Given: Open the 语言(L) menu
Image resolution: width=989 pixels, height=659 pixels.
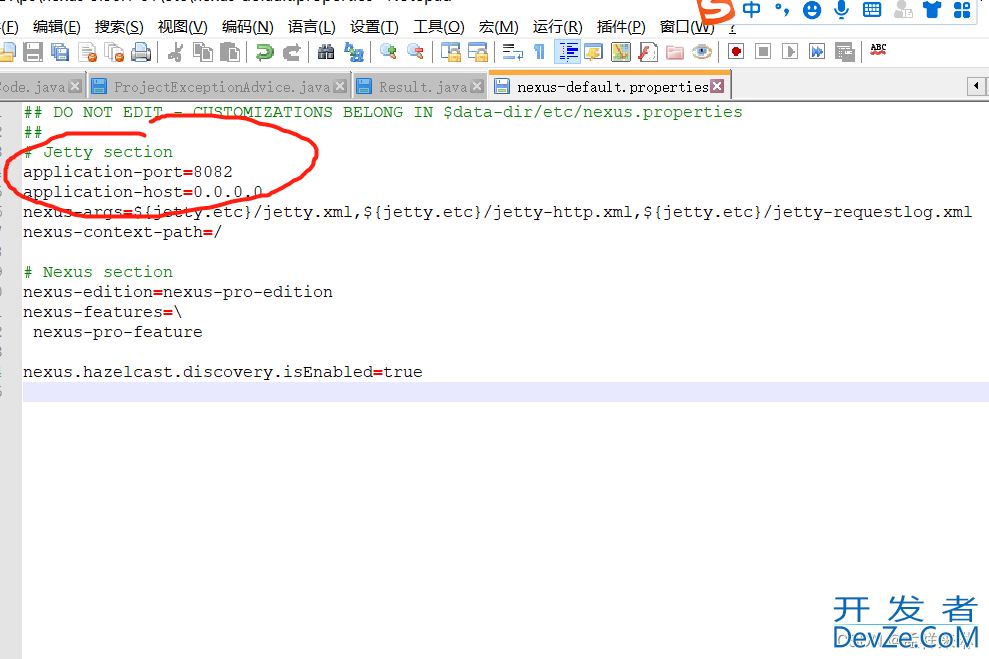Looking at the screenshot, I should pos(312,27).
